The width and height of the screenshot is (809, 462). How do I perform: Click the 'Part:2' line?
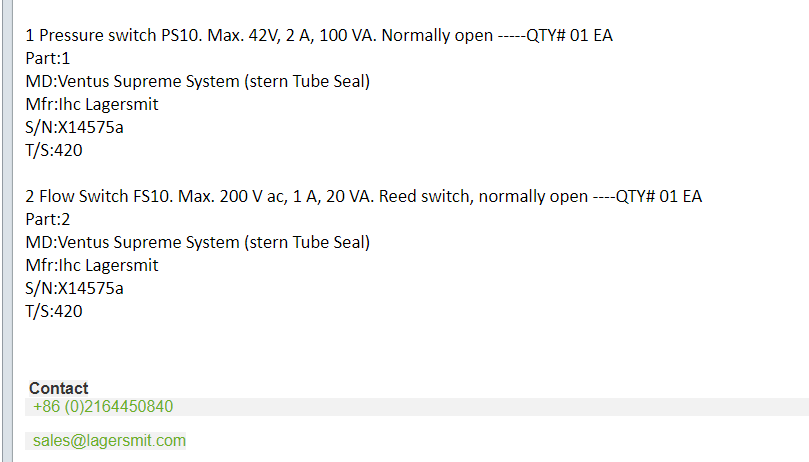(x=48, y=219)
